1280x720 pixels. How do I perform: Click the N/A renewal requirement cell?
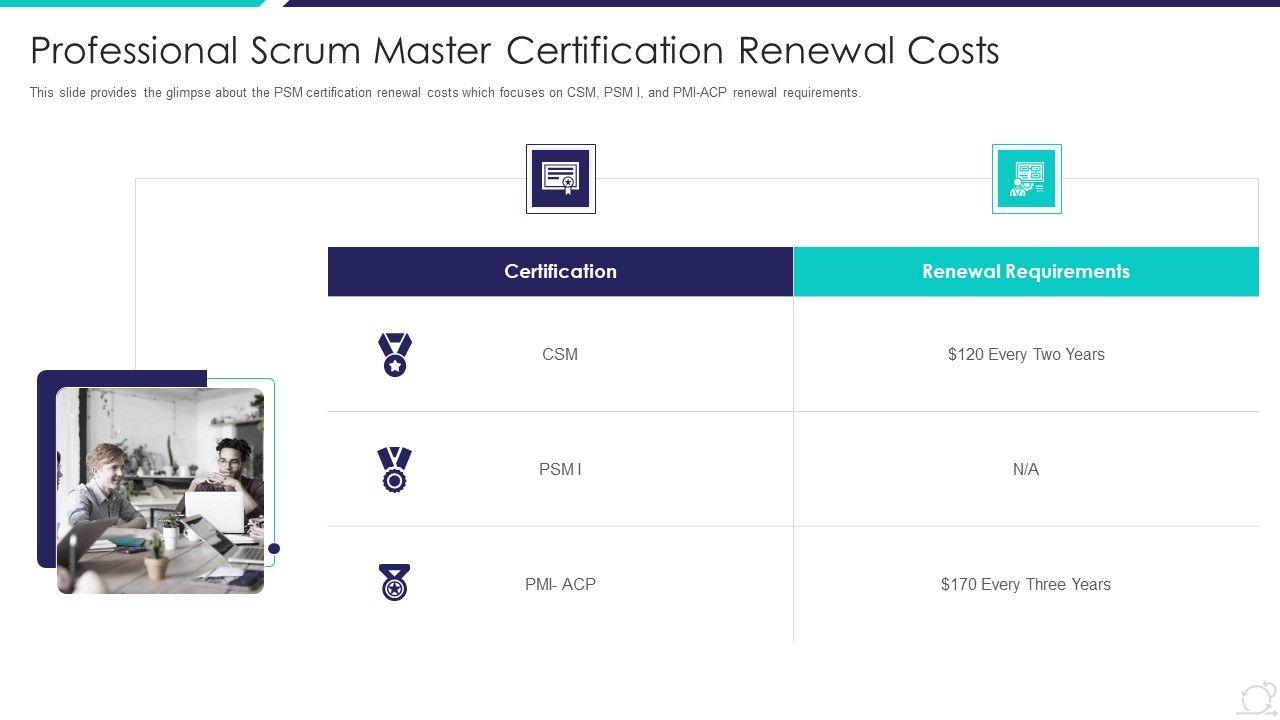click(x=1026, y=469)
